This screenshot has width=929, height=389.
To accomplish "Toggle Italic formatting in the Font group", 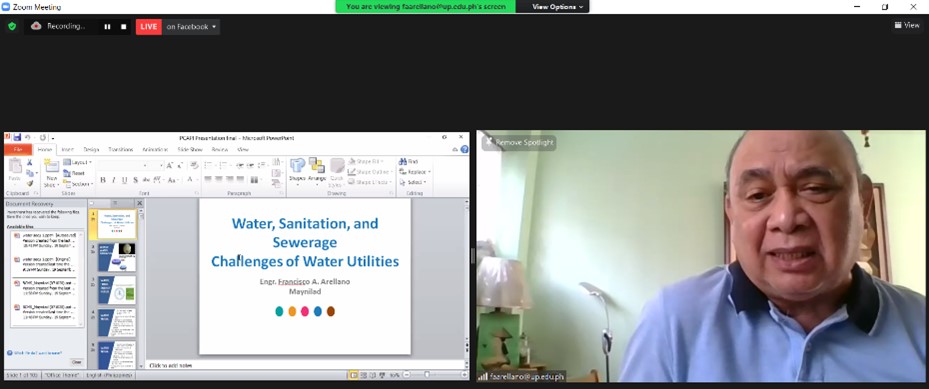I will click(113, 180).
